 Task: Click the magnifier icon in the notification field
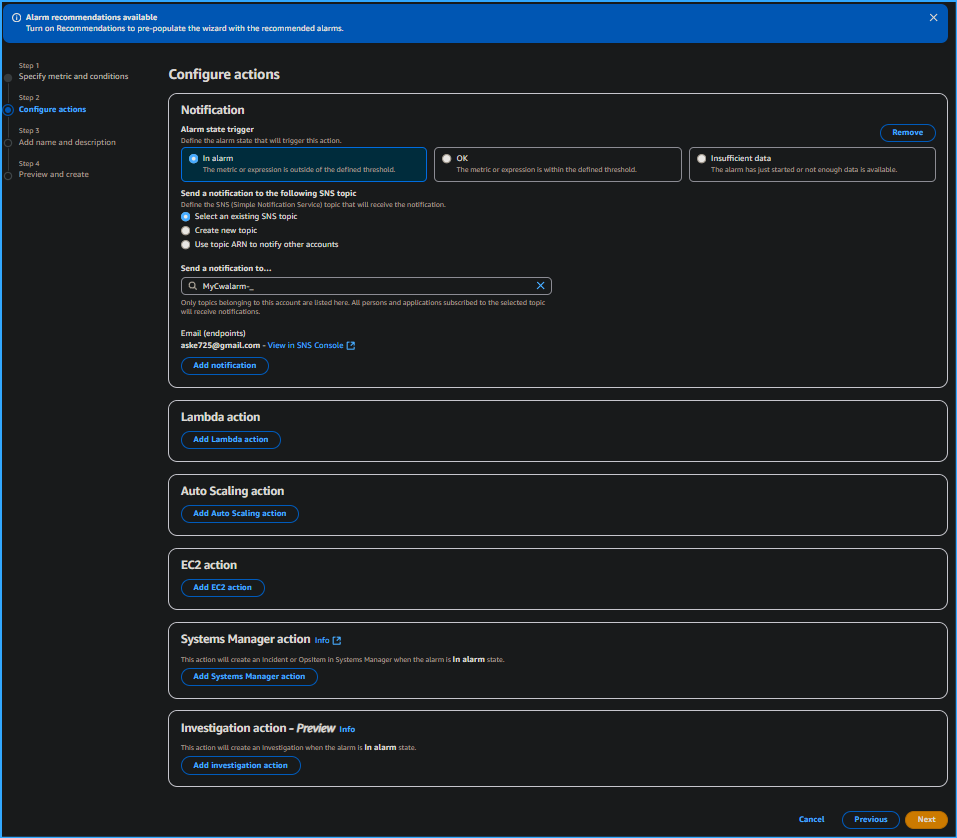191,285
